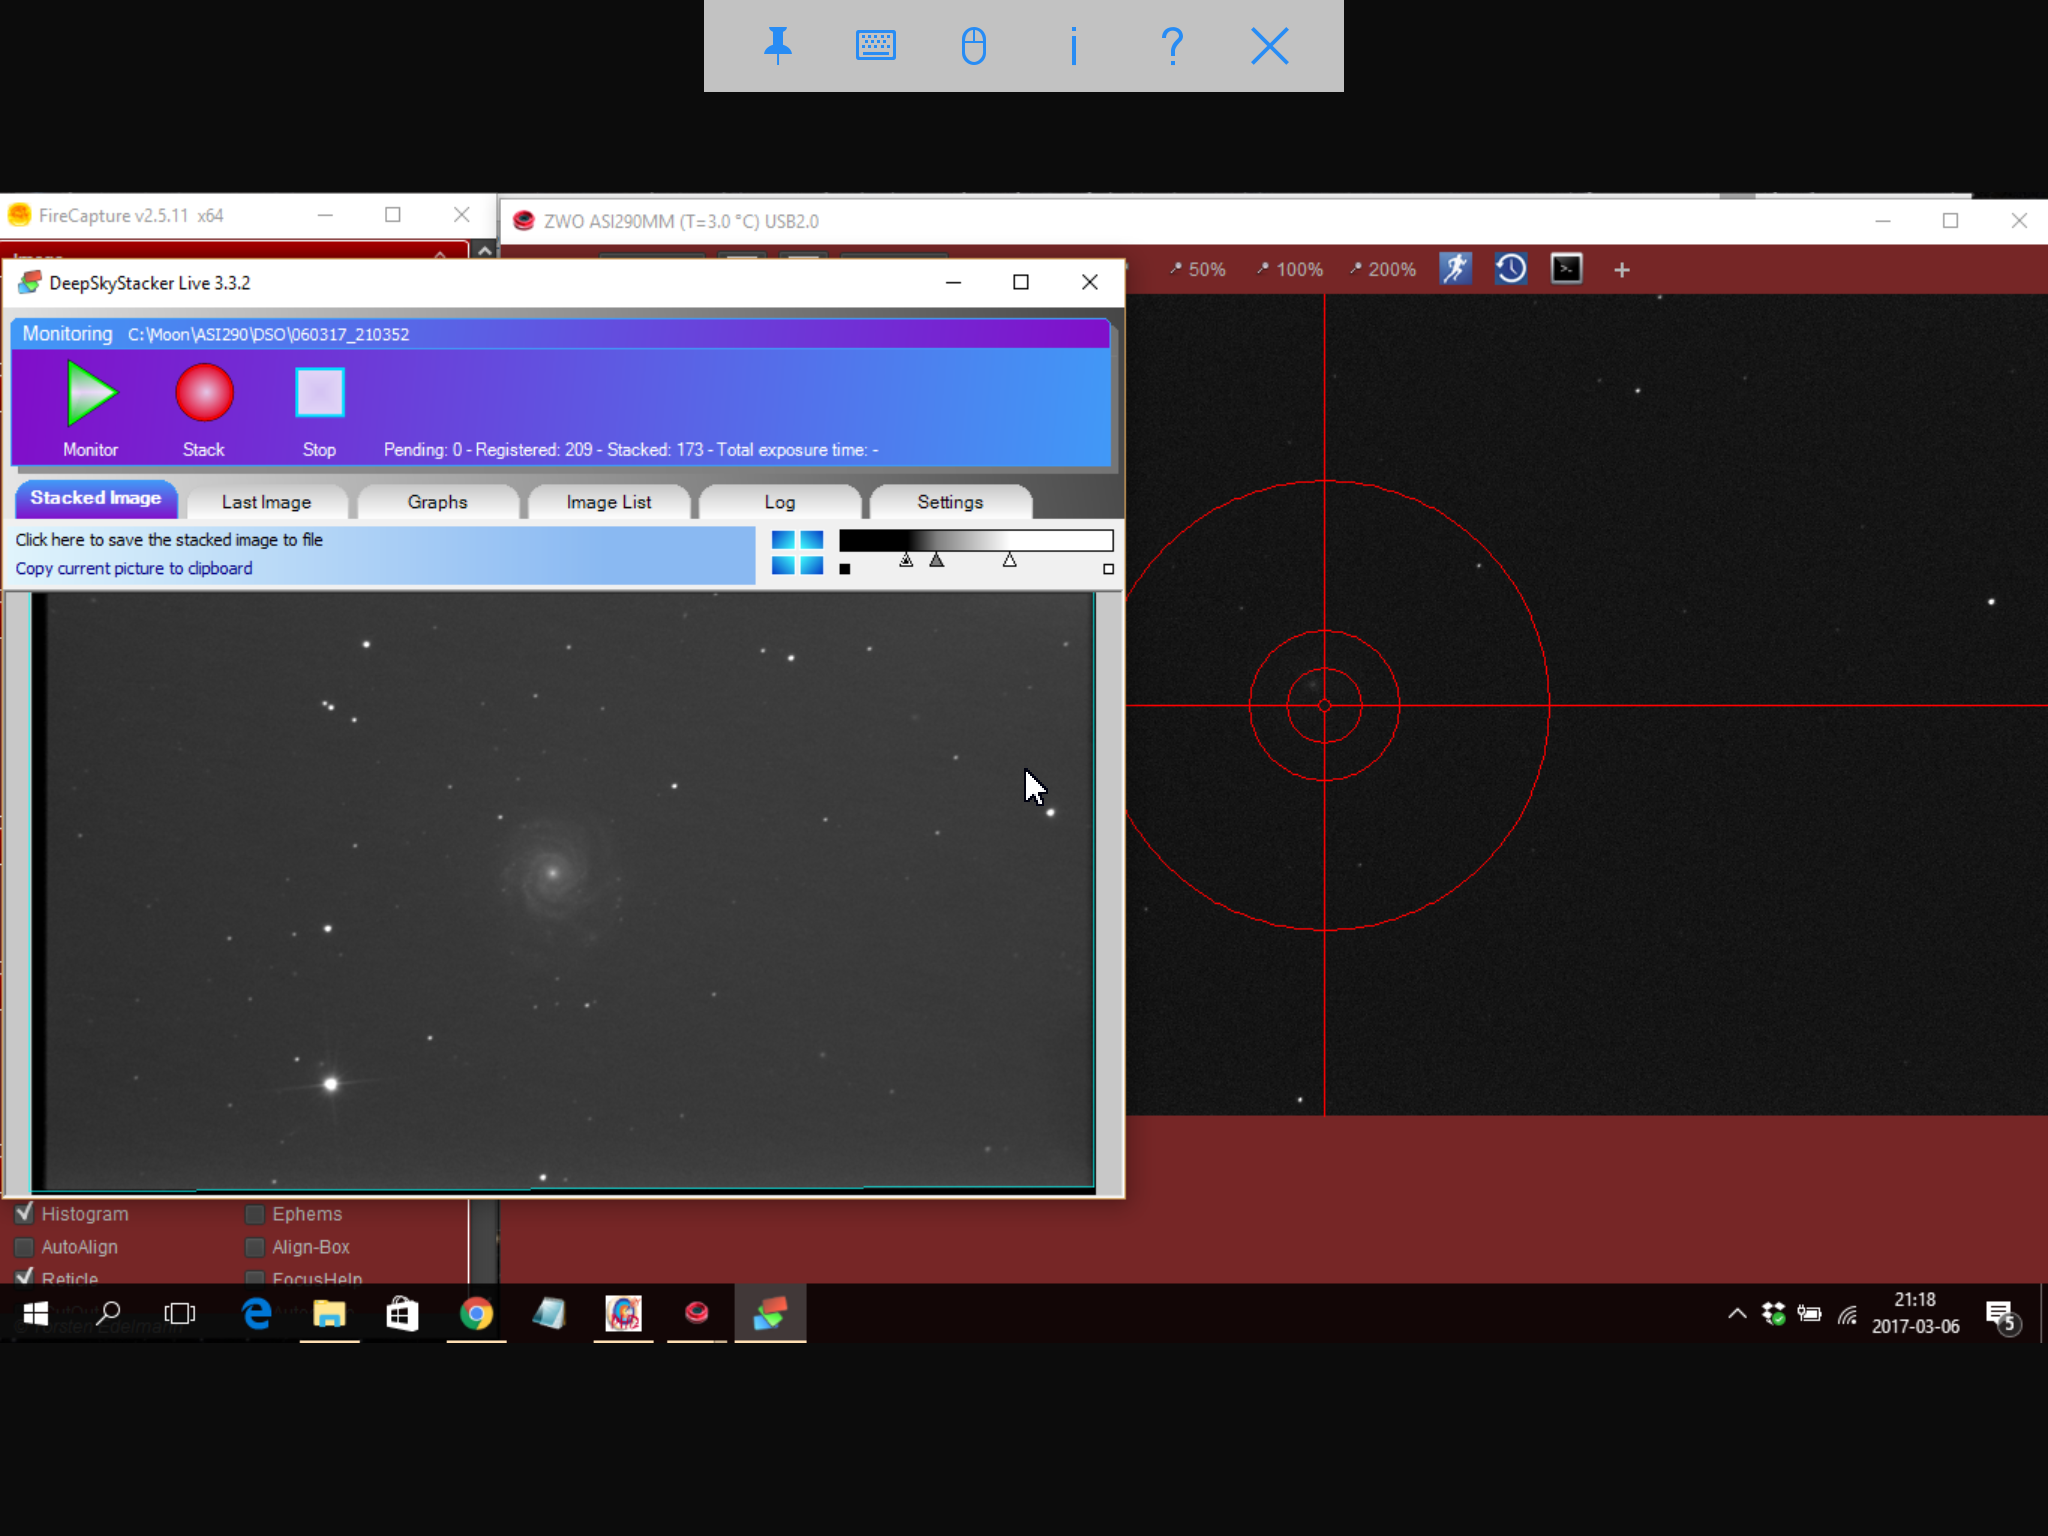2048x1536 pixels.
Task: Enable the AutoAlign checkbox
Action: (25, 1247)
